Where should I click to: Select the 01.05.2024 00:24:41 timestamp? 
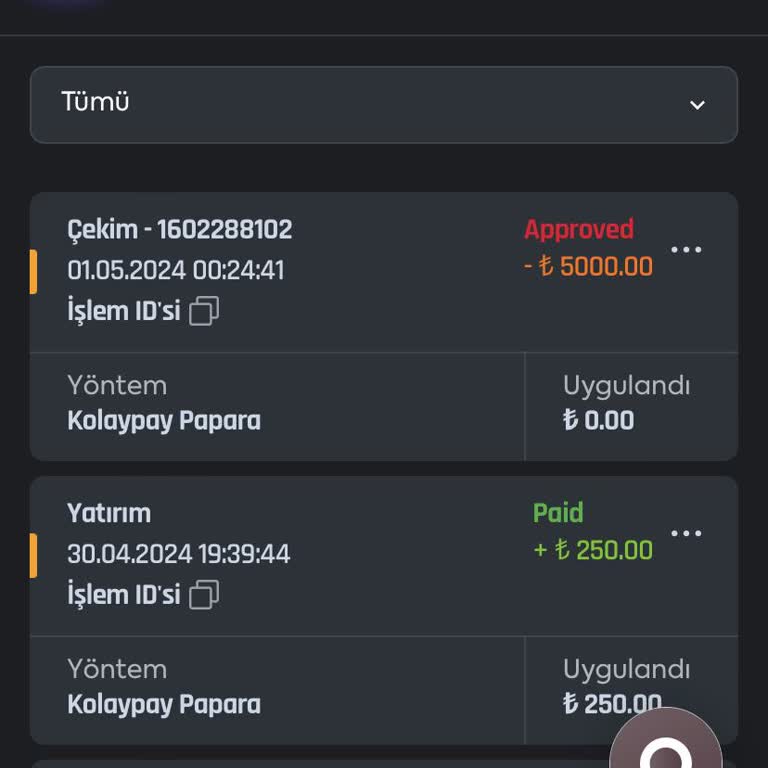(176, 270)
